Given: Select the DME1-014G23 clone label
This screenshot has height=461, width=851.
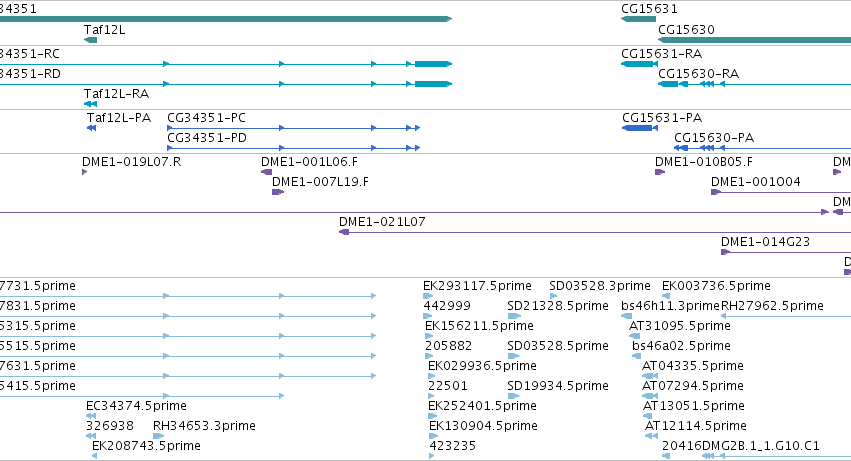Looking at the screenshot, I should tap(765, 242).
